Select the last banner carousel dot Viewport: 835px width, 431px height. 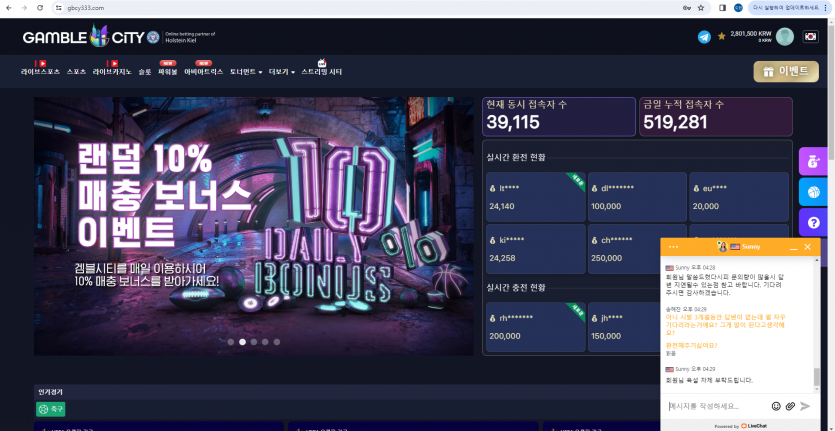277,342
